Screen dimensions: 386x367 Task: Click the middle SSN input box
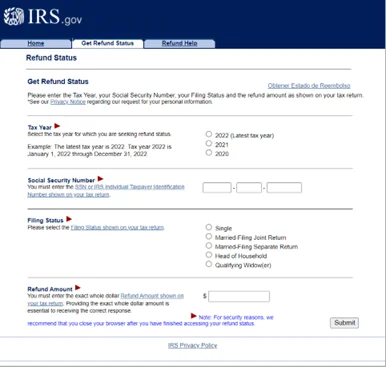(249, 188)
